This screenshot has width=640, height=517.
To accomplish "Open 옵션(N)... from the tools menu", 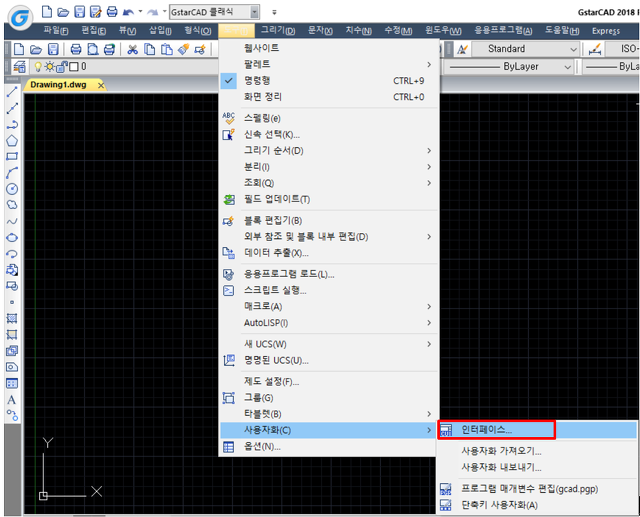I will coord(329,447).
